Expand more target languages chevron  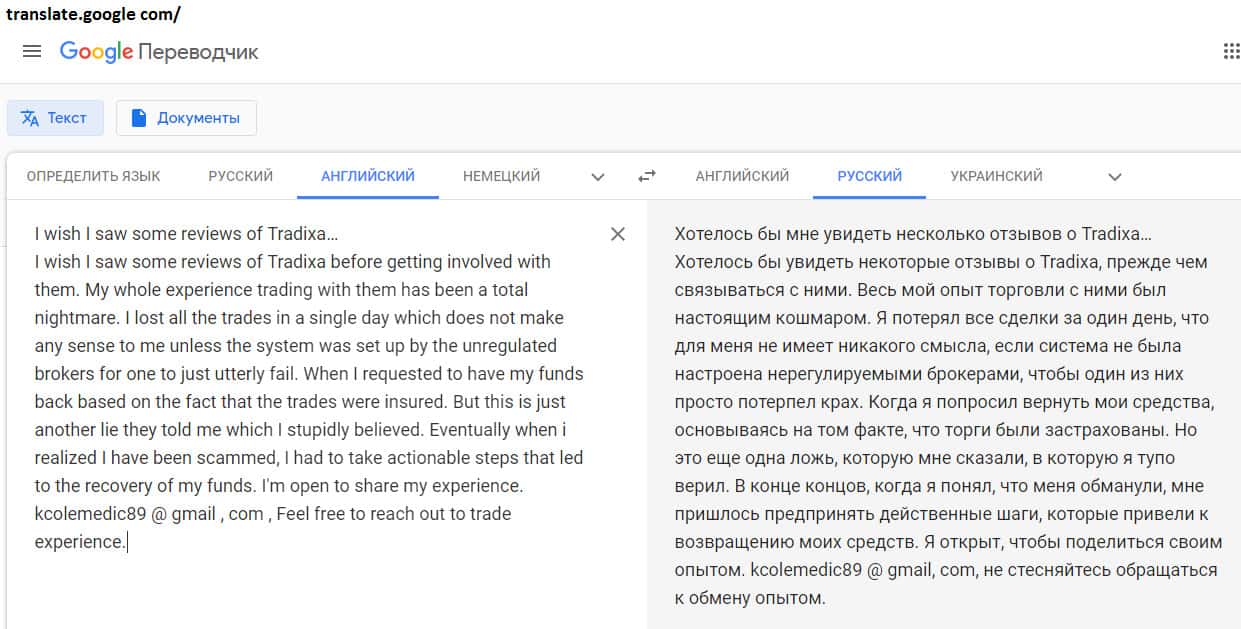click(1115, 177)
